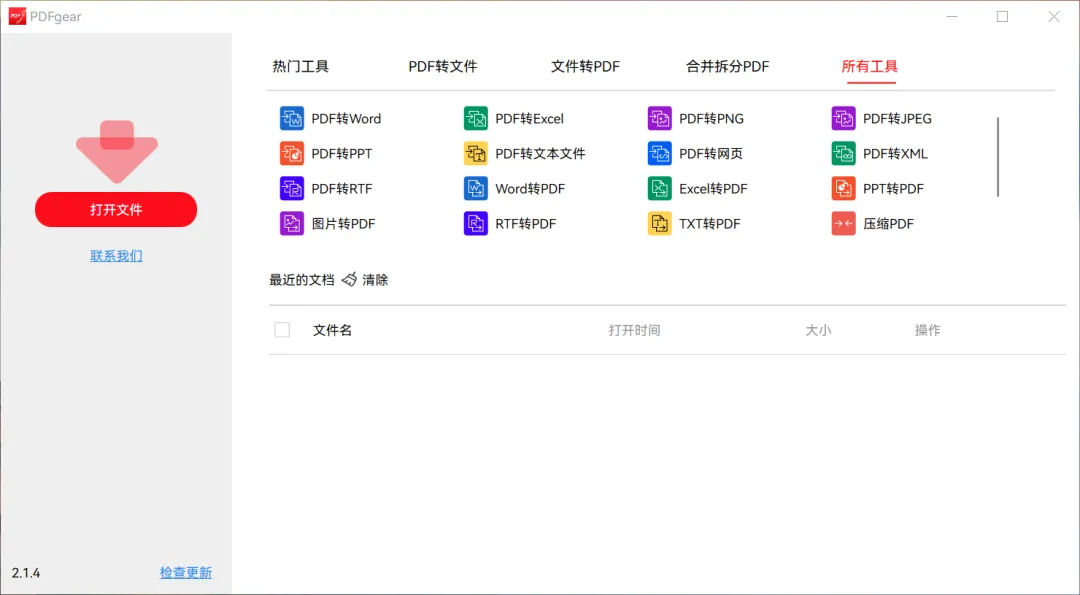Click the broom icon beside 清除

tap(349, 280)
